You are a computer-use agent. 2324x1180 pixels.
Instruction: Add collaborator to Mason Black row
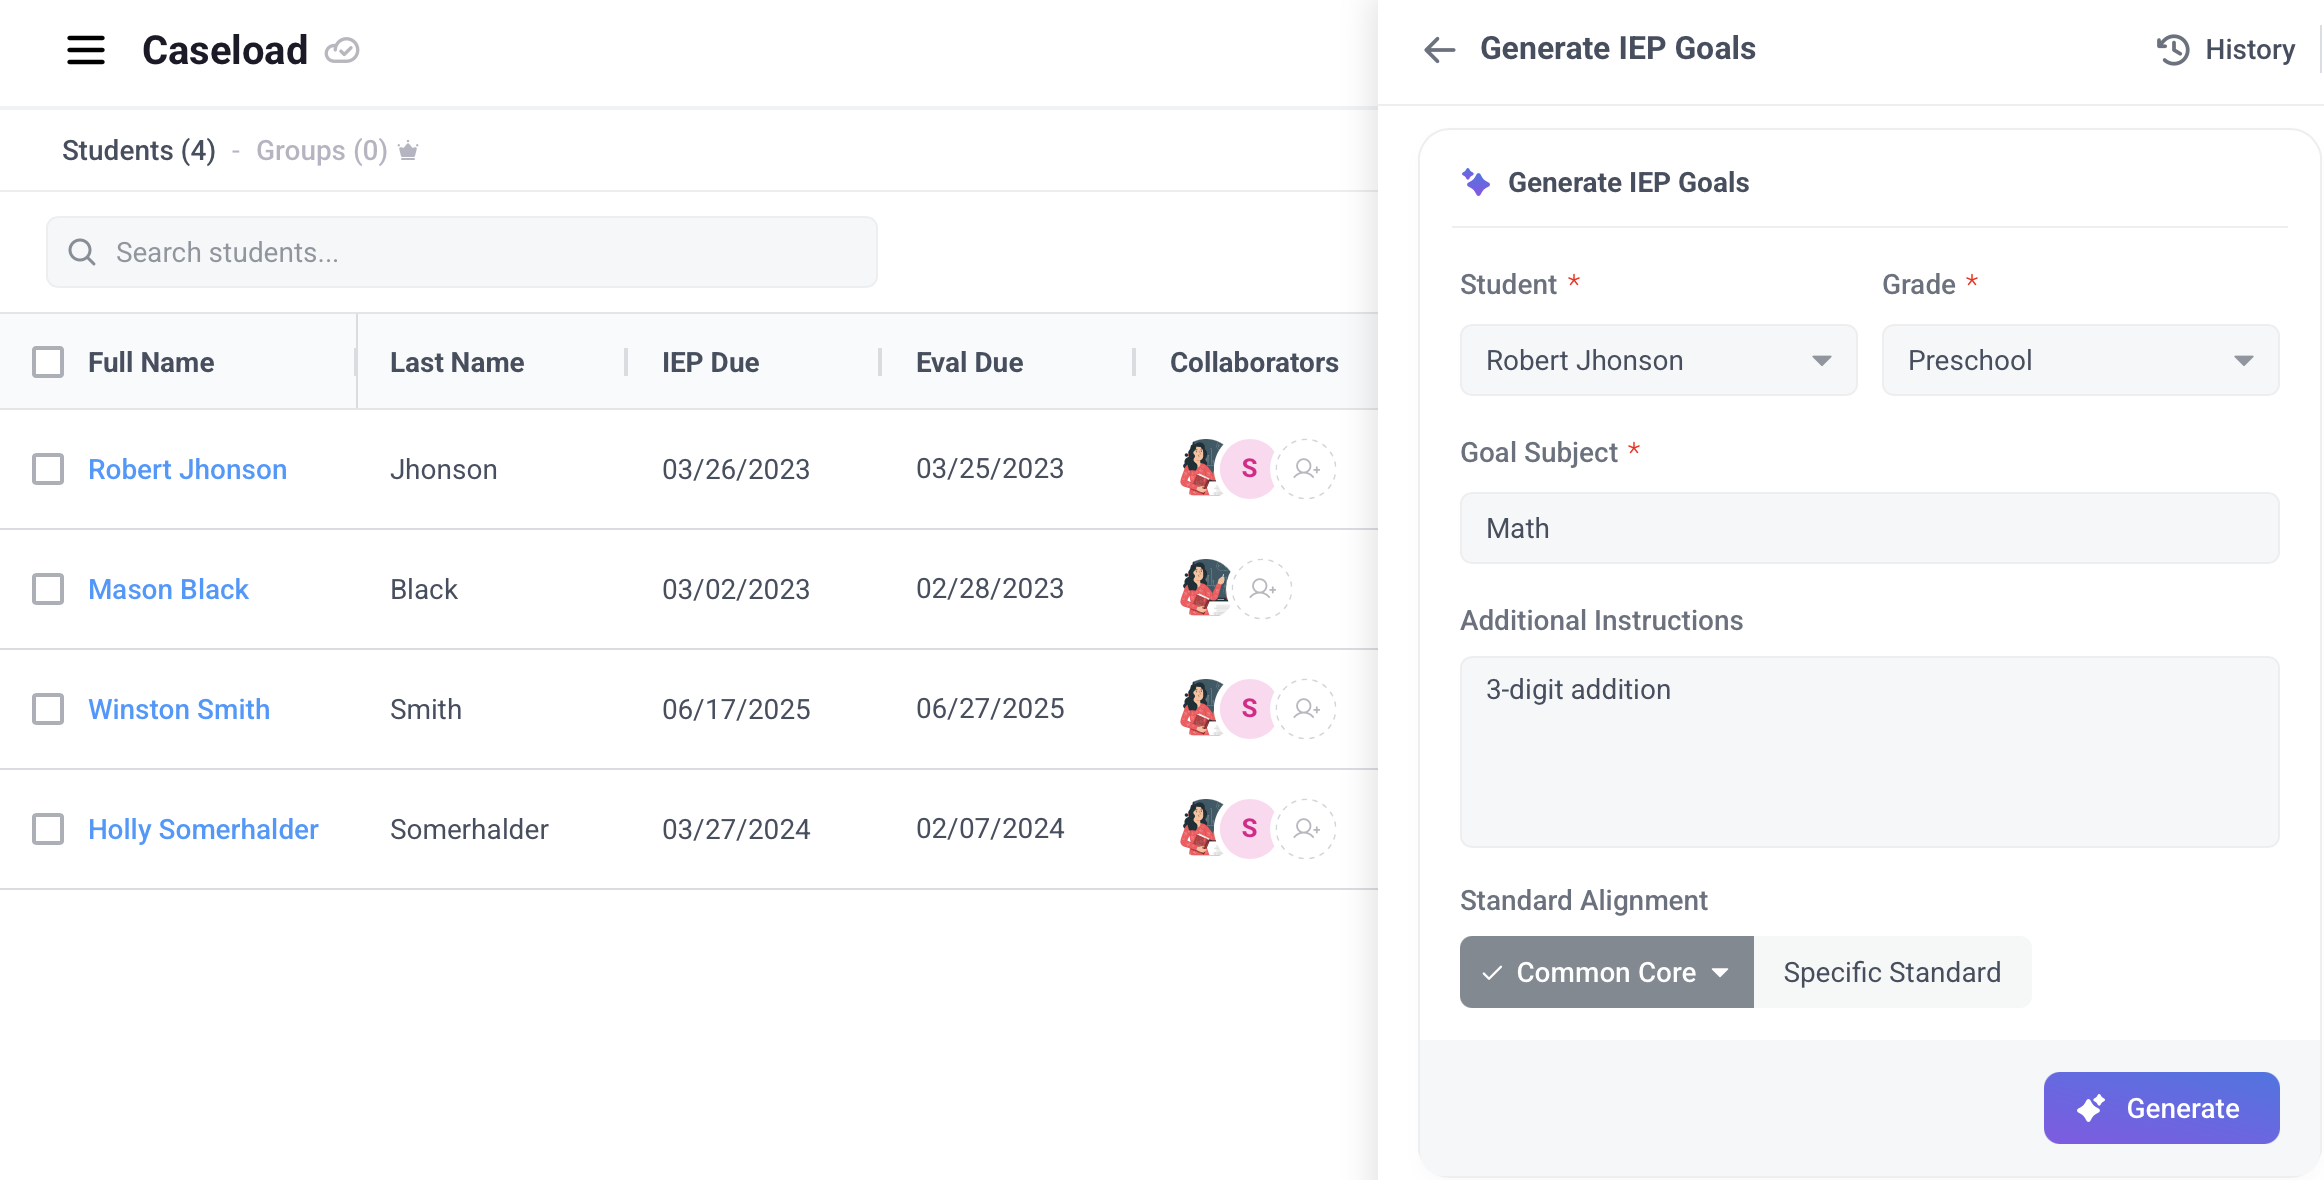1262,588
